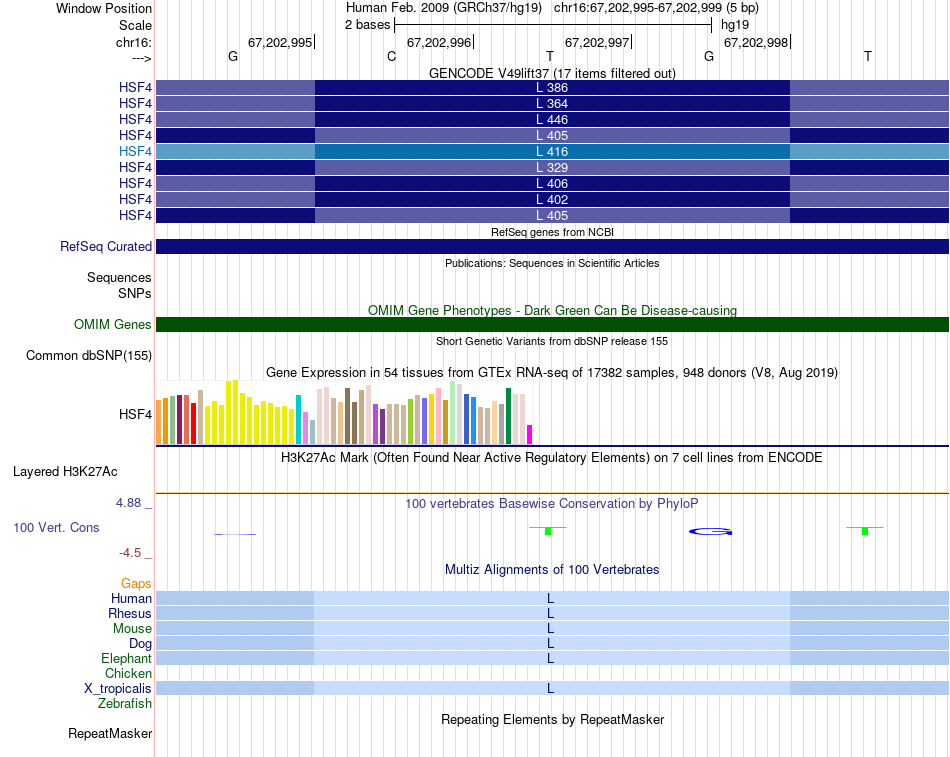
Task: Click the position label 67,202,997
Action: pyautogui.click(x=597, y=42)
